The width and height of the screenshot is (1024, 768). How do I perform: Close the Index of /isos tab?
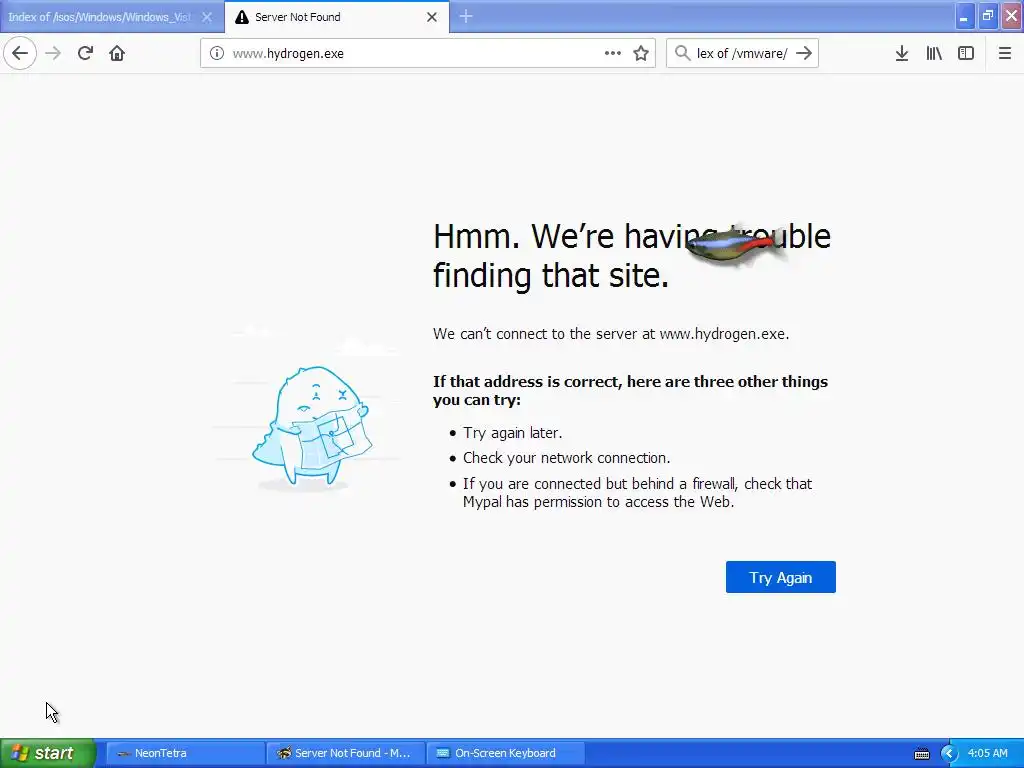pyautogui.click(x=206, y=17)
